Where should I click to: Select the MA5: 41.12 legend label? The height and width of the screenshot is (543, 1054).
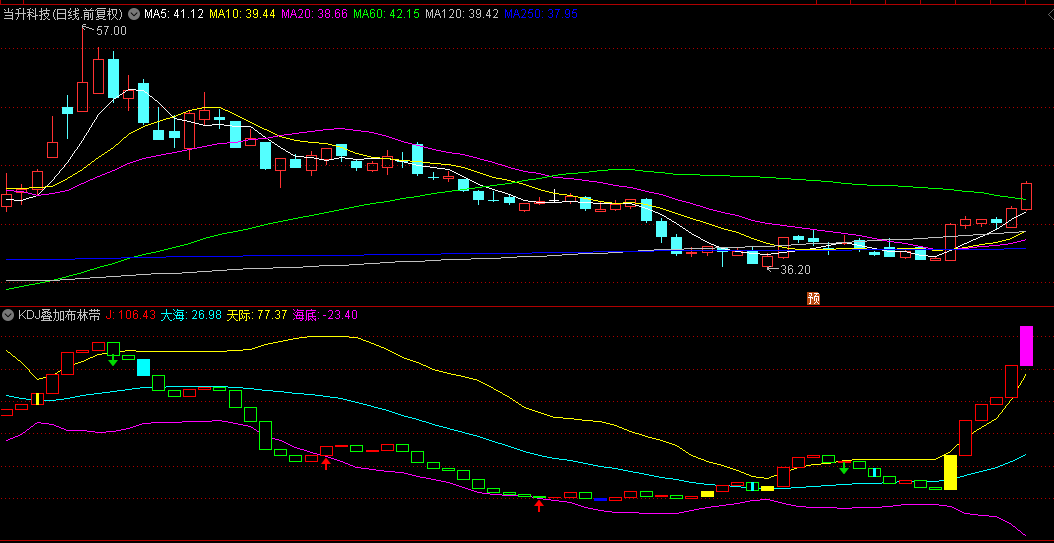[x=173, y=13]
